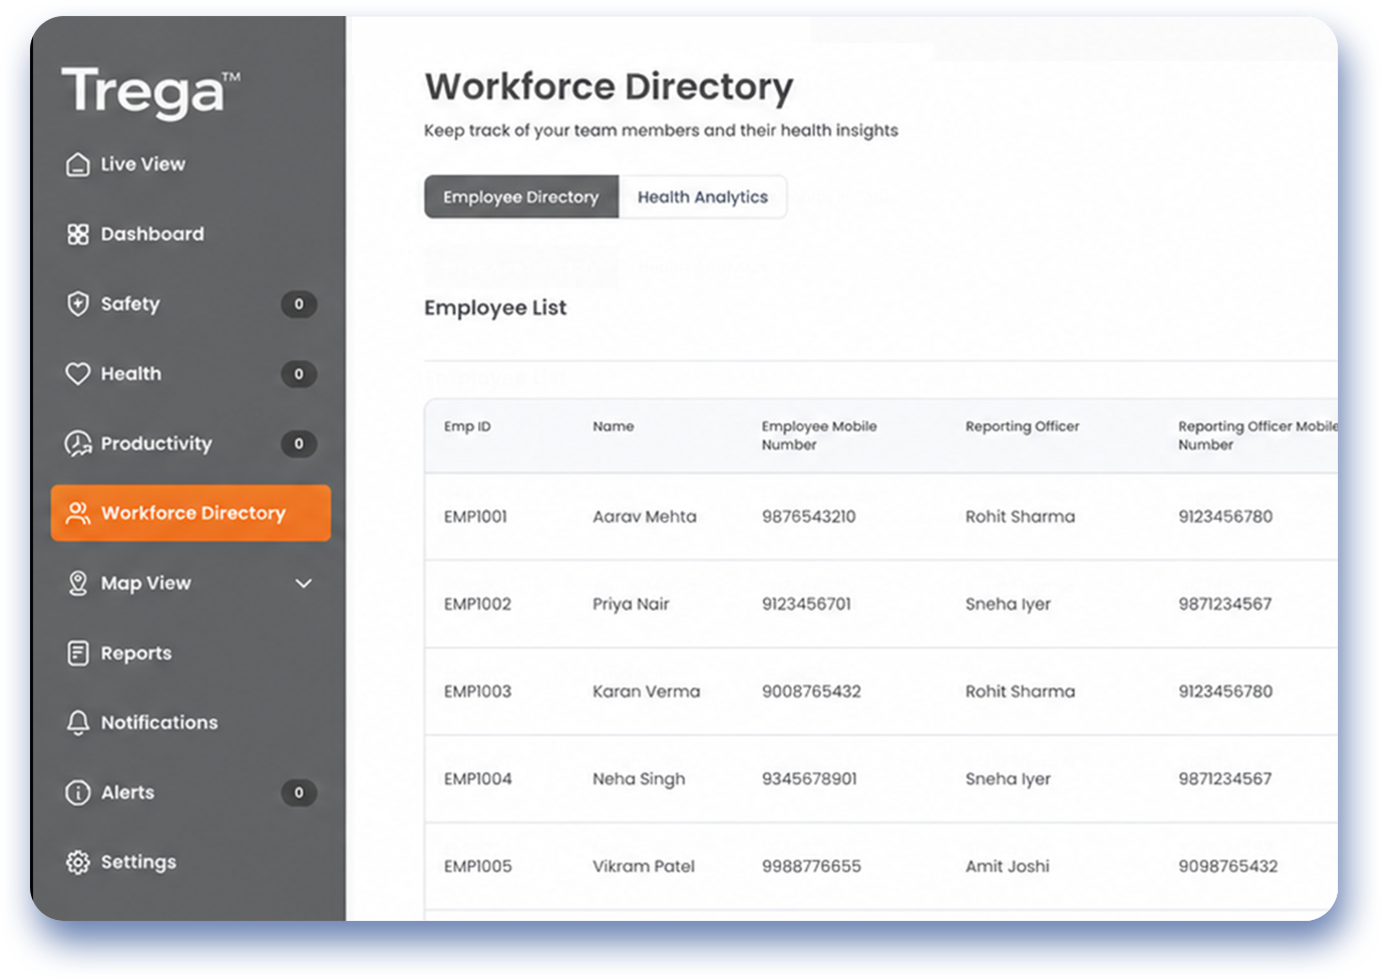Click officer mobile number 9098765432
The image size is (1382, 979).
1228,866
